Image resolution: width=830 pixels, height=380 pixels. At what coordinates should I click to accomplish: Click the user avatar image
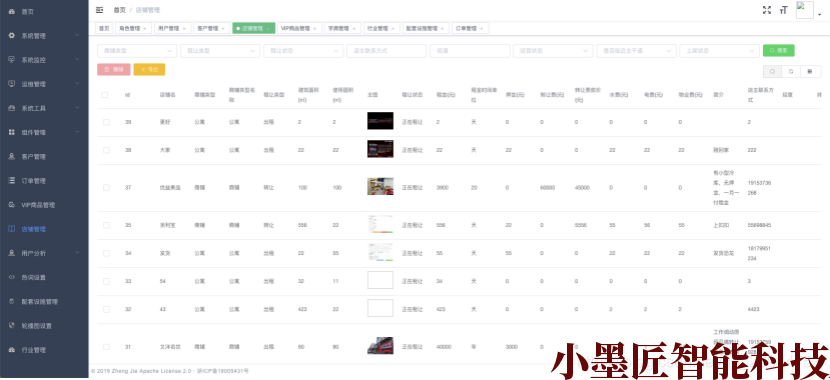(805, 10)
